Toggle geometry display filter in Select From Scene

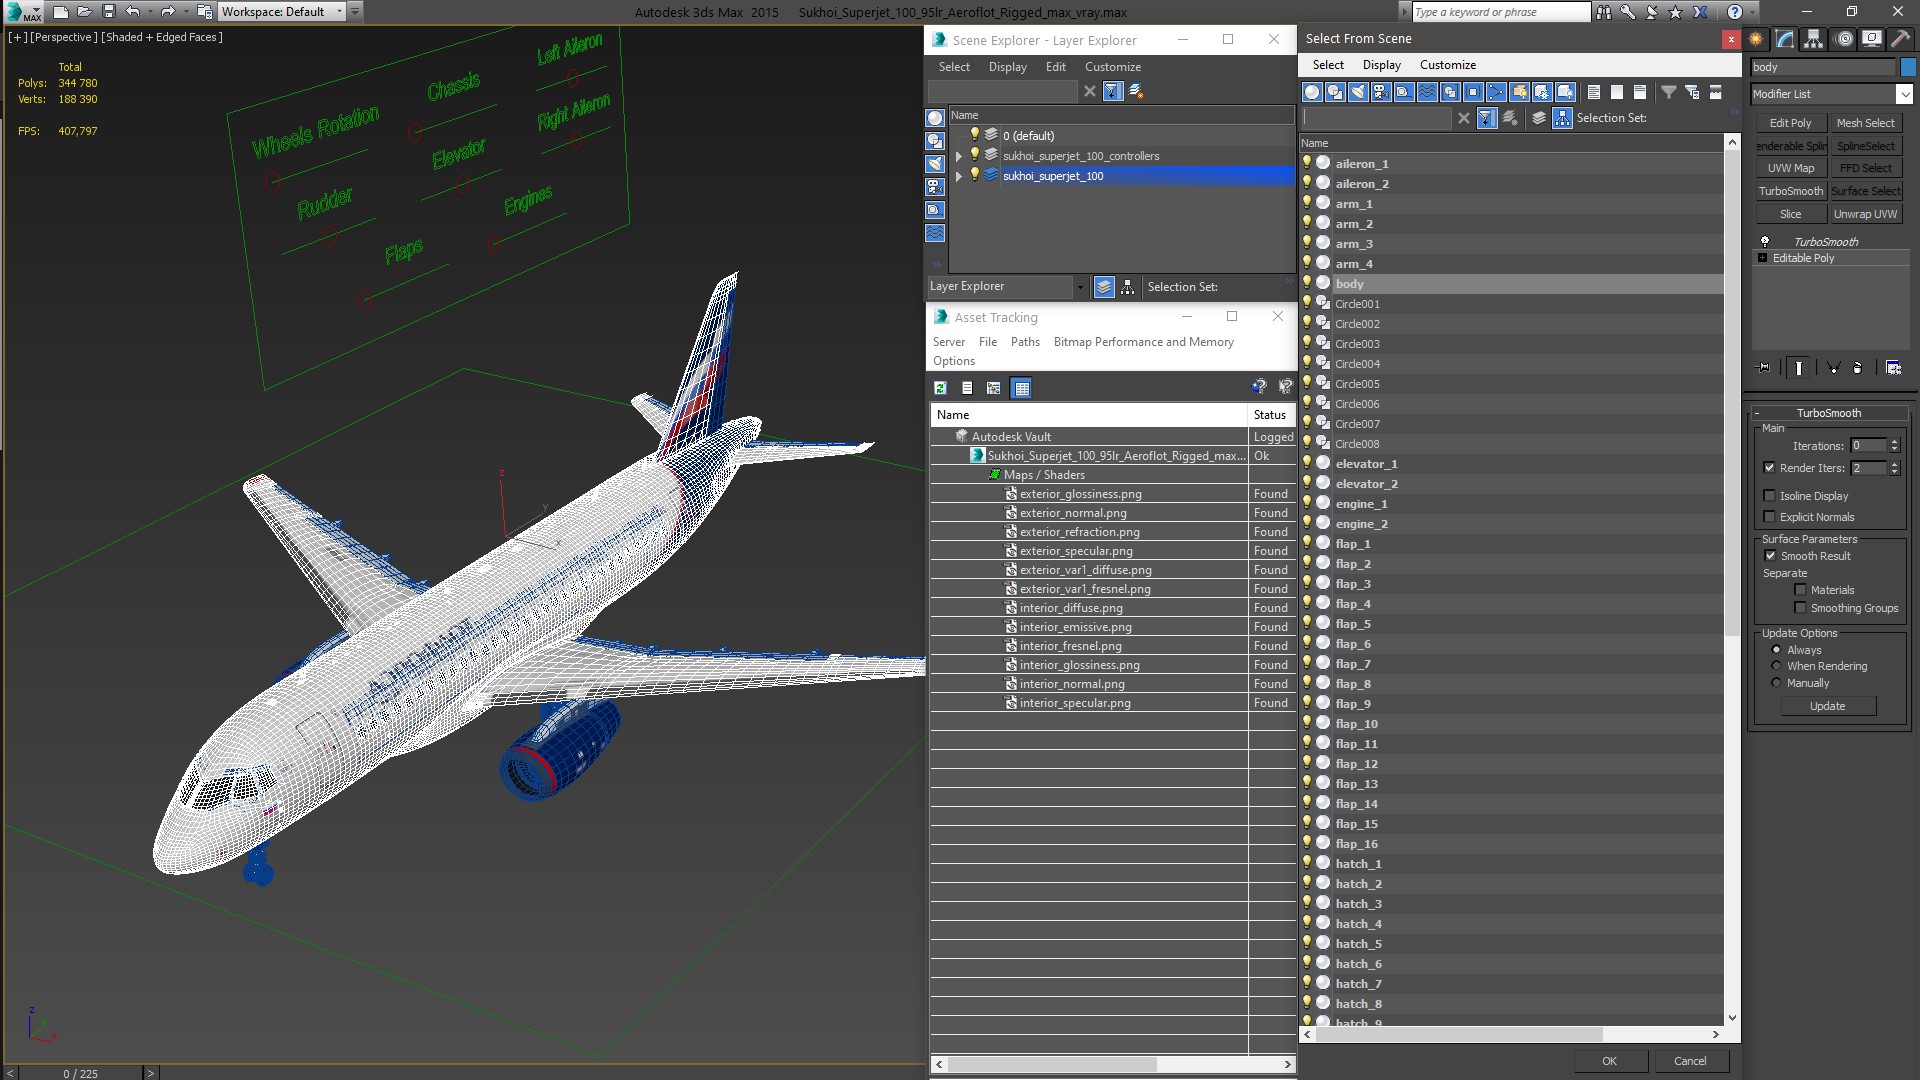tap(1312, 92)
